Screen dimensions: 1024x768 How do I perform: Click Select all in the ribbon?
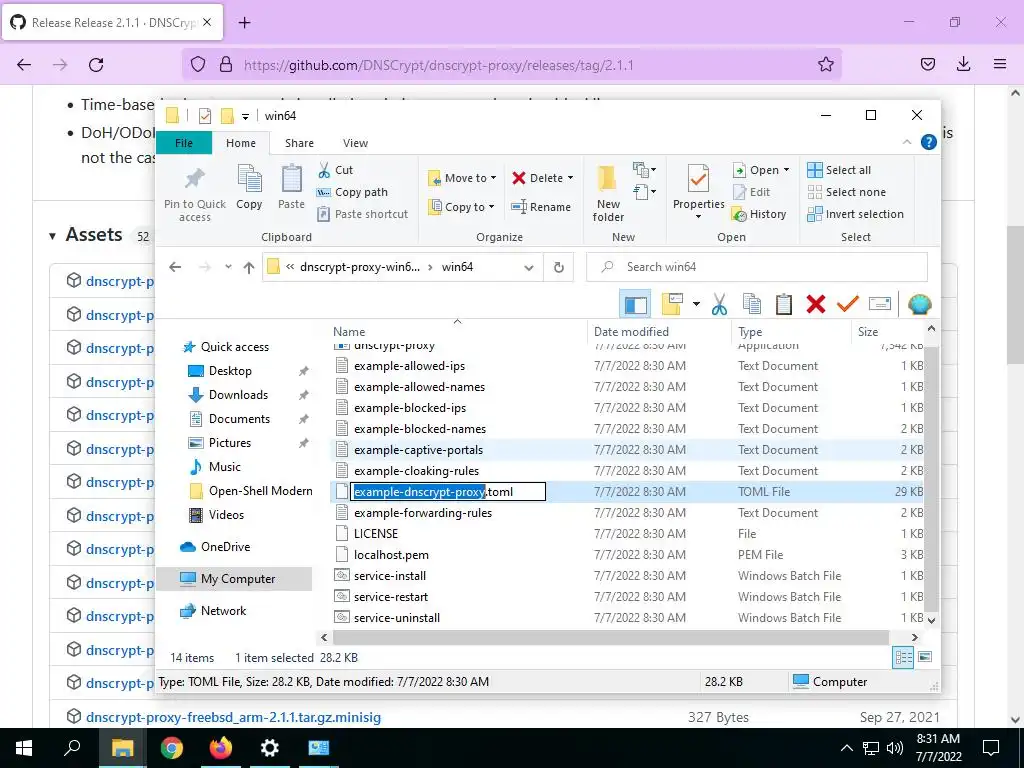pyautogui.click(x=839, y=170)
